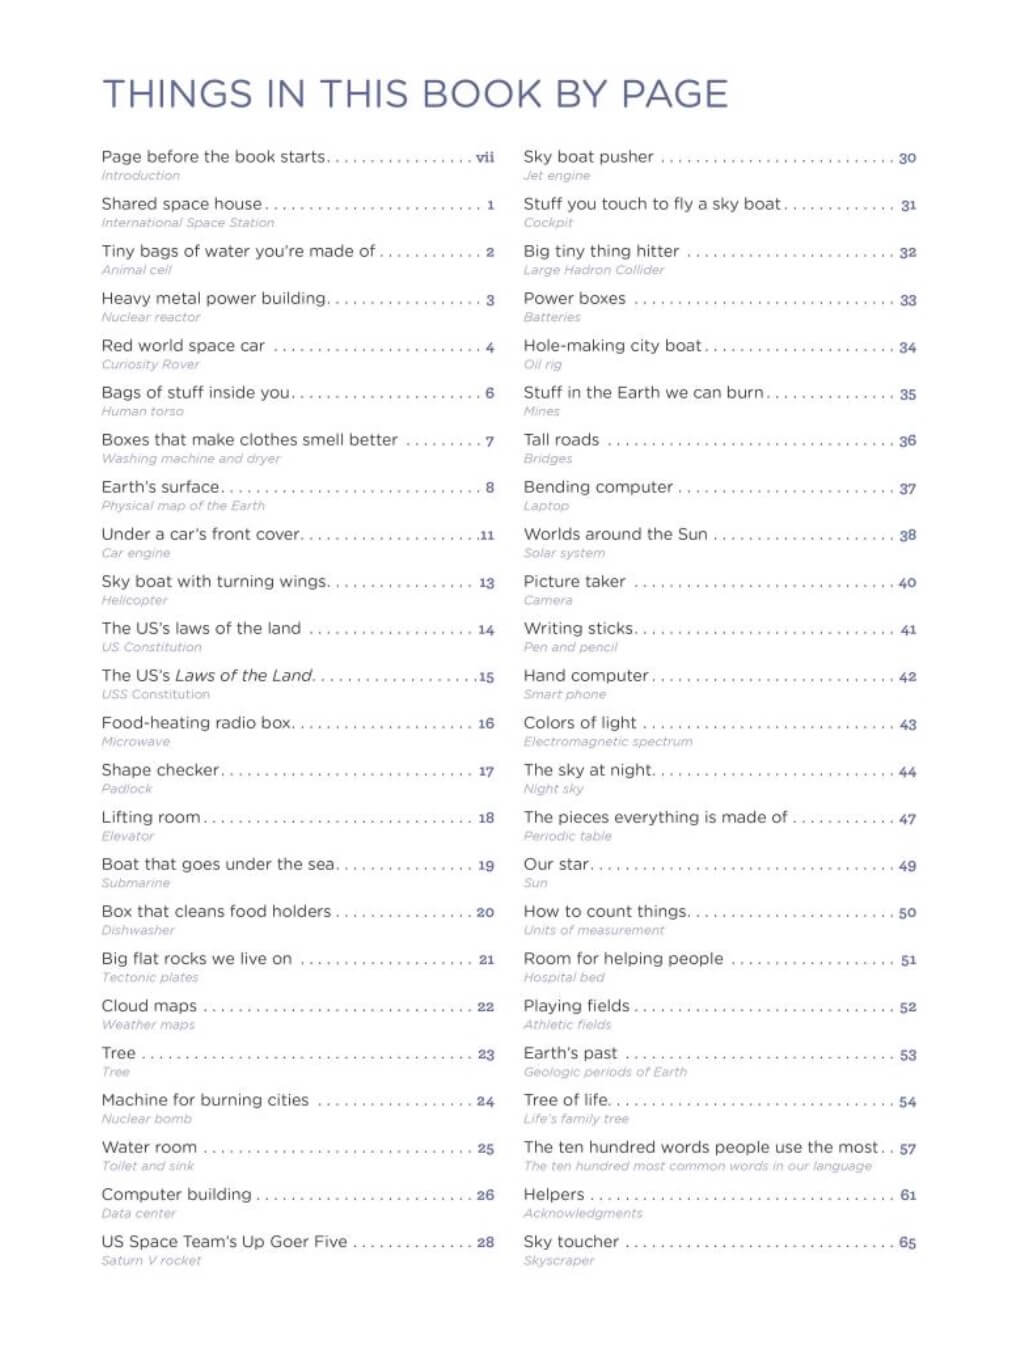Select the "Red world space car" entry
1018x1372 pixels.
point(183,346)
